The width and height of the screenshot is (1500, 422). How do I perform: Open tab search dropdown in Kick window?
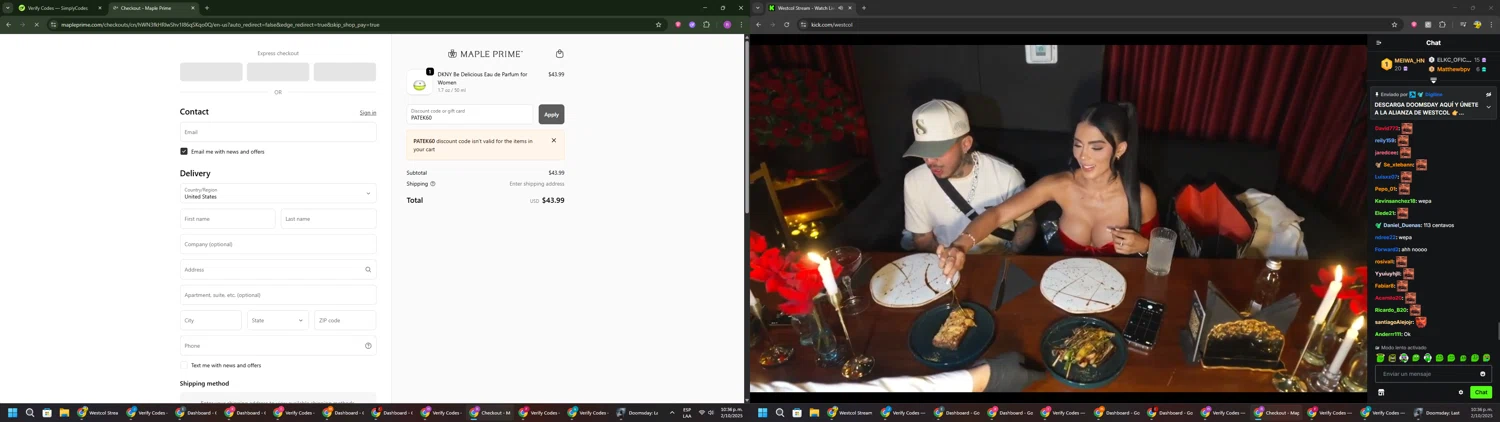pos(757,8)
